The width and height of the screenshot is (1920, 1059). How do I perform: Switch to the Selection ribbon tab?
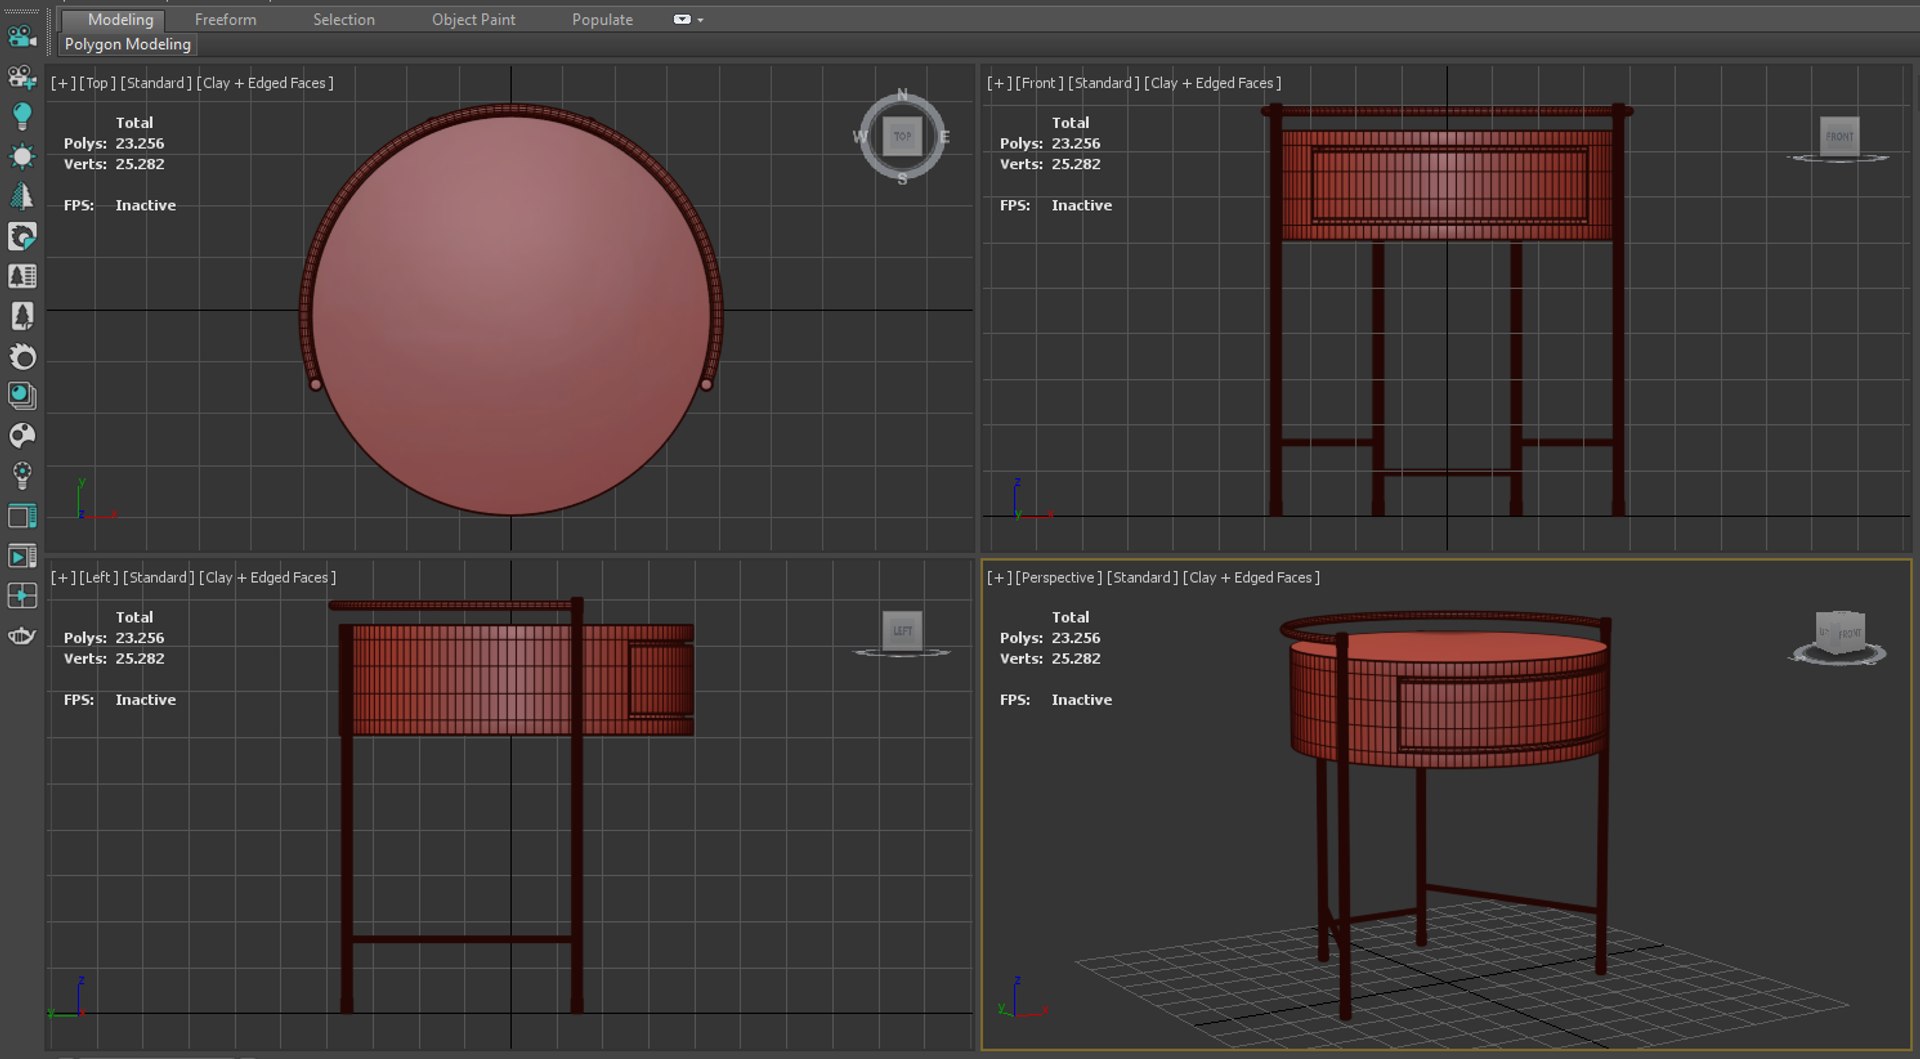(343, 19)
